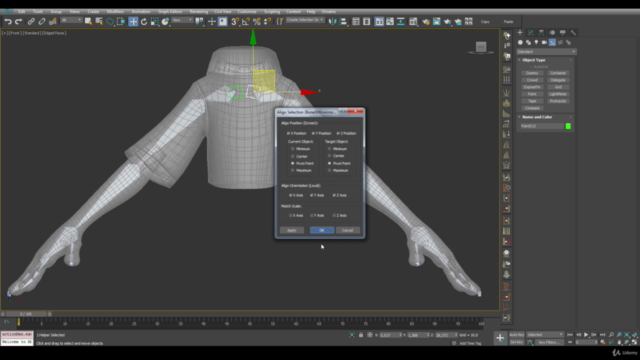Image resolution: width=640 pixels, height=360 pixels.
Task: Toggle the Angle Snap icon
Action: [246, 22]
